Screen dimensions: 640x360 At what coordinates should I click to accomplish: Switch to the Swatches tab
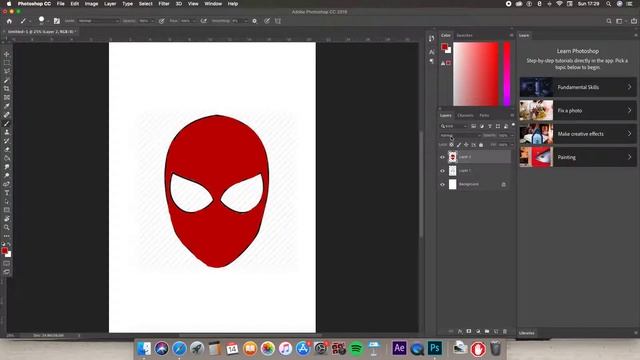[464, 36]
